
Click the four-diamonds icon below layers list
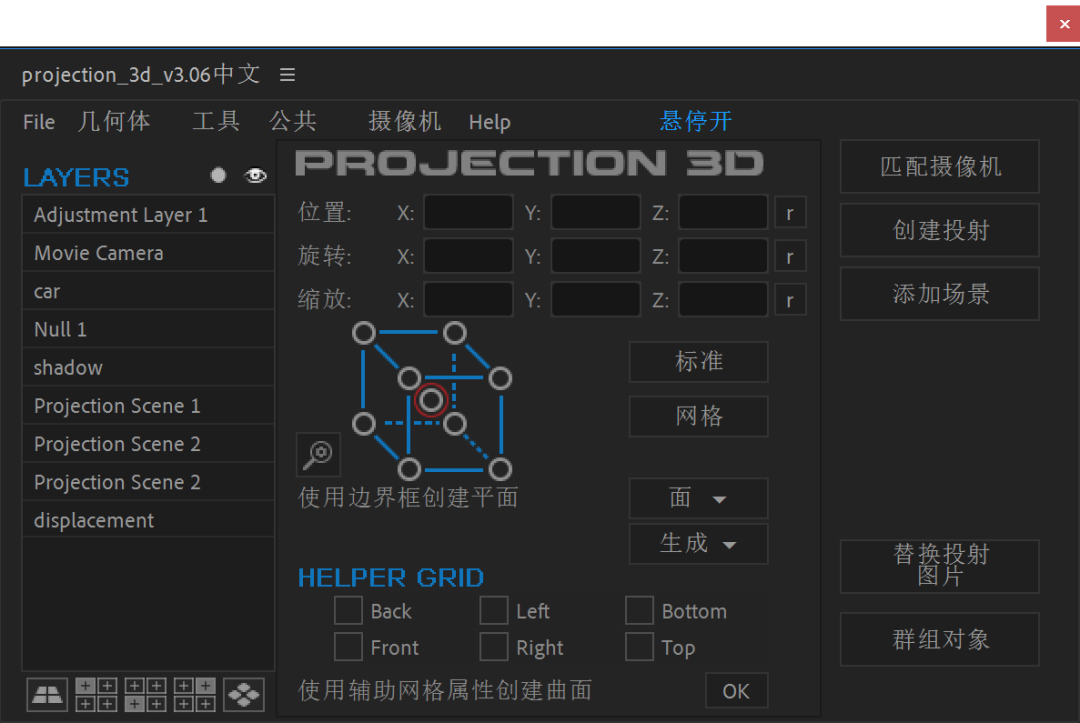point(244,695)
